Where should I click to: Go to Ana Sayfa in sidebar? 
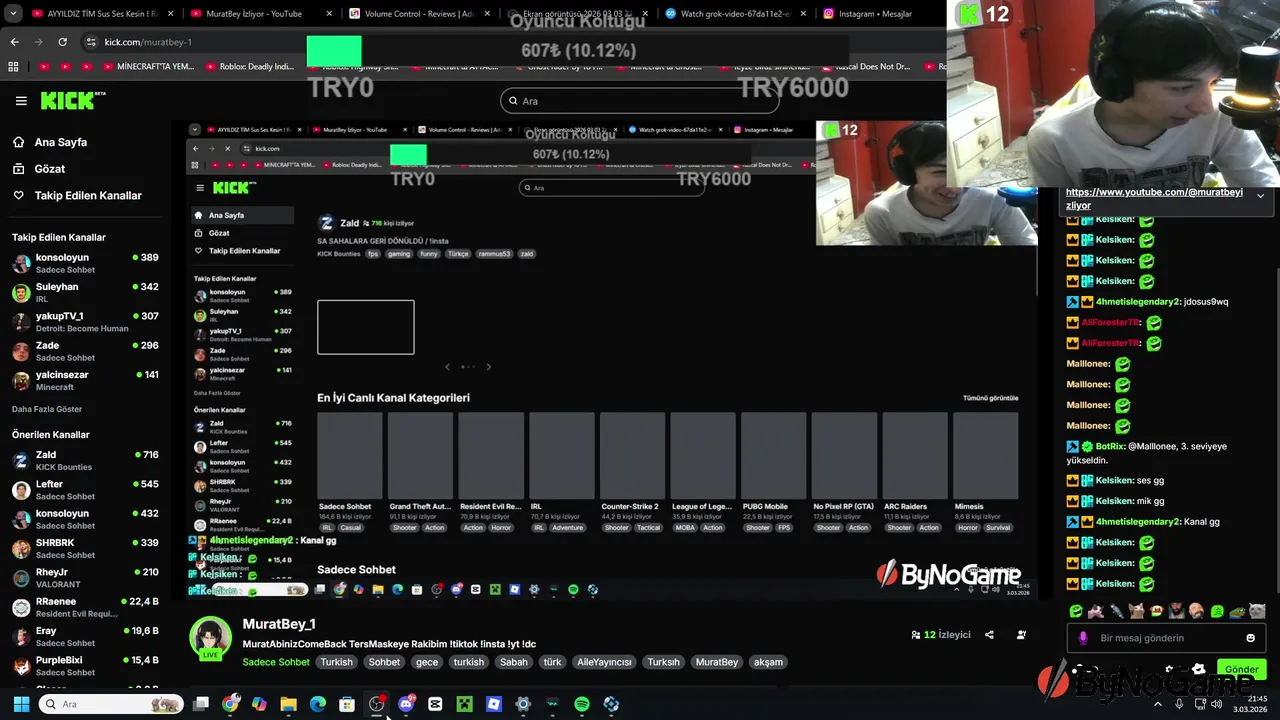(60, 142)
